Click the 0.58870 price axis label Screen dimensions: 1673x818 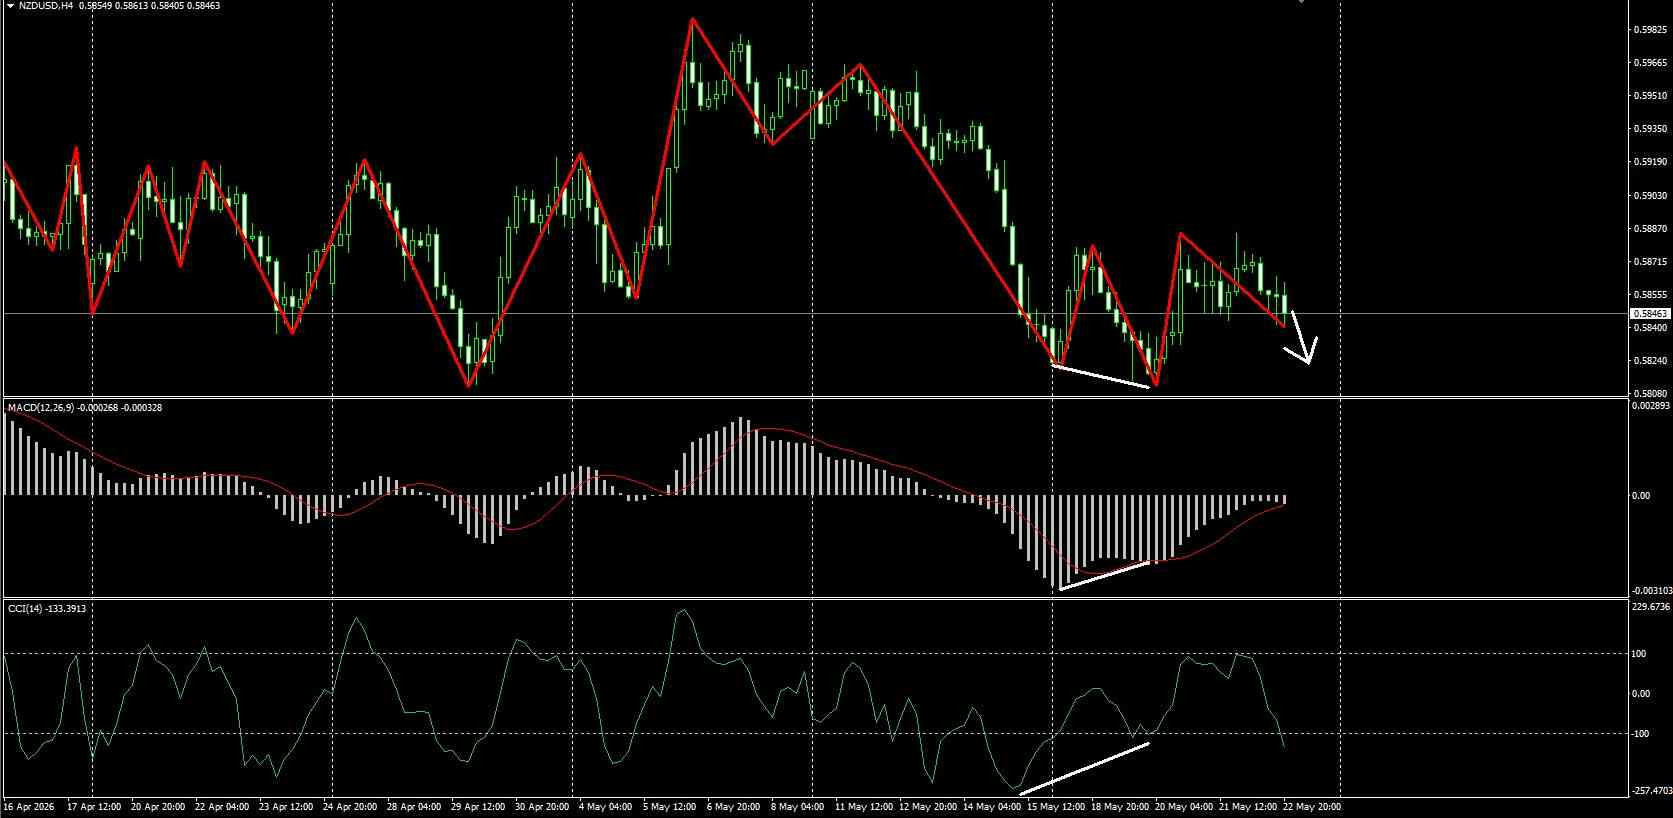(x=1650, y=229)
